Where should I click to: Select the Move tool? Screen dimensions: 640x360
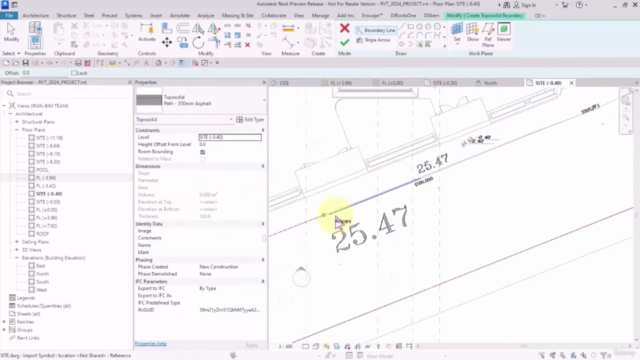coord(167,42)
